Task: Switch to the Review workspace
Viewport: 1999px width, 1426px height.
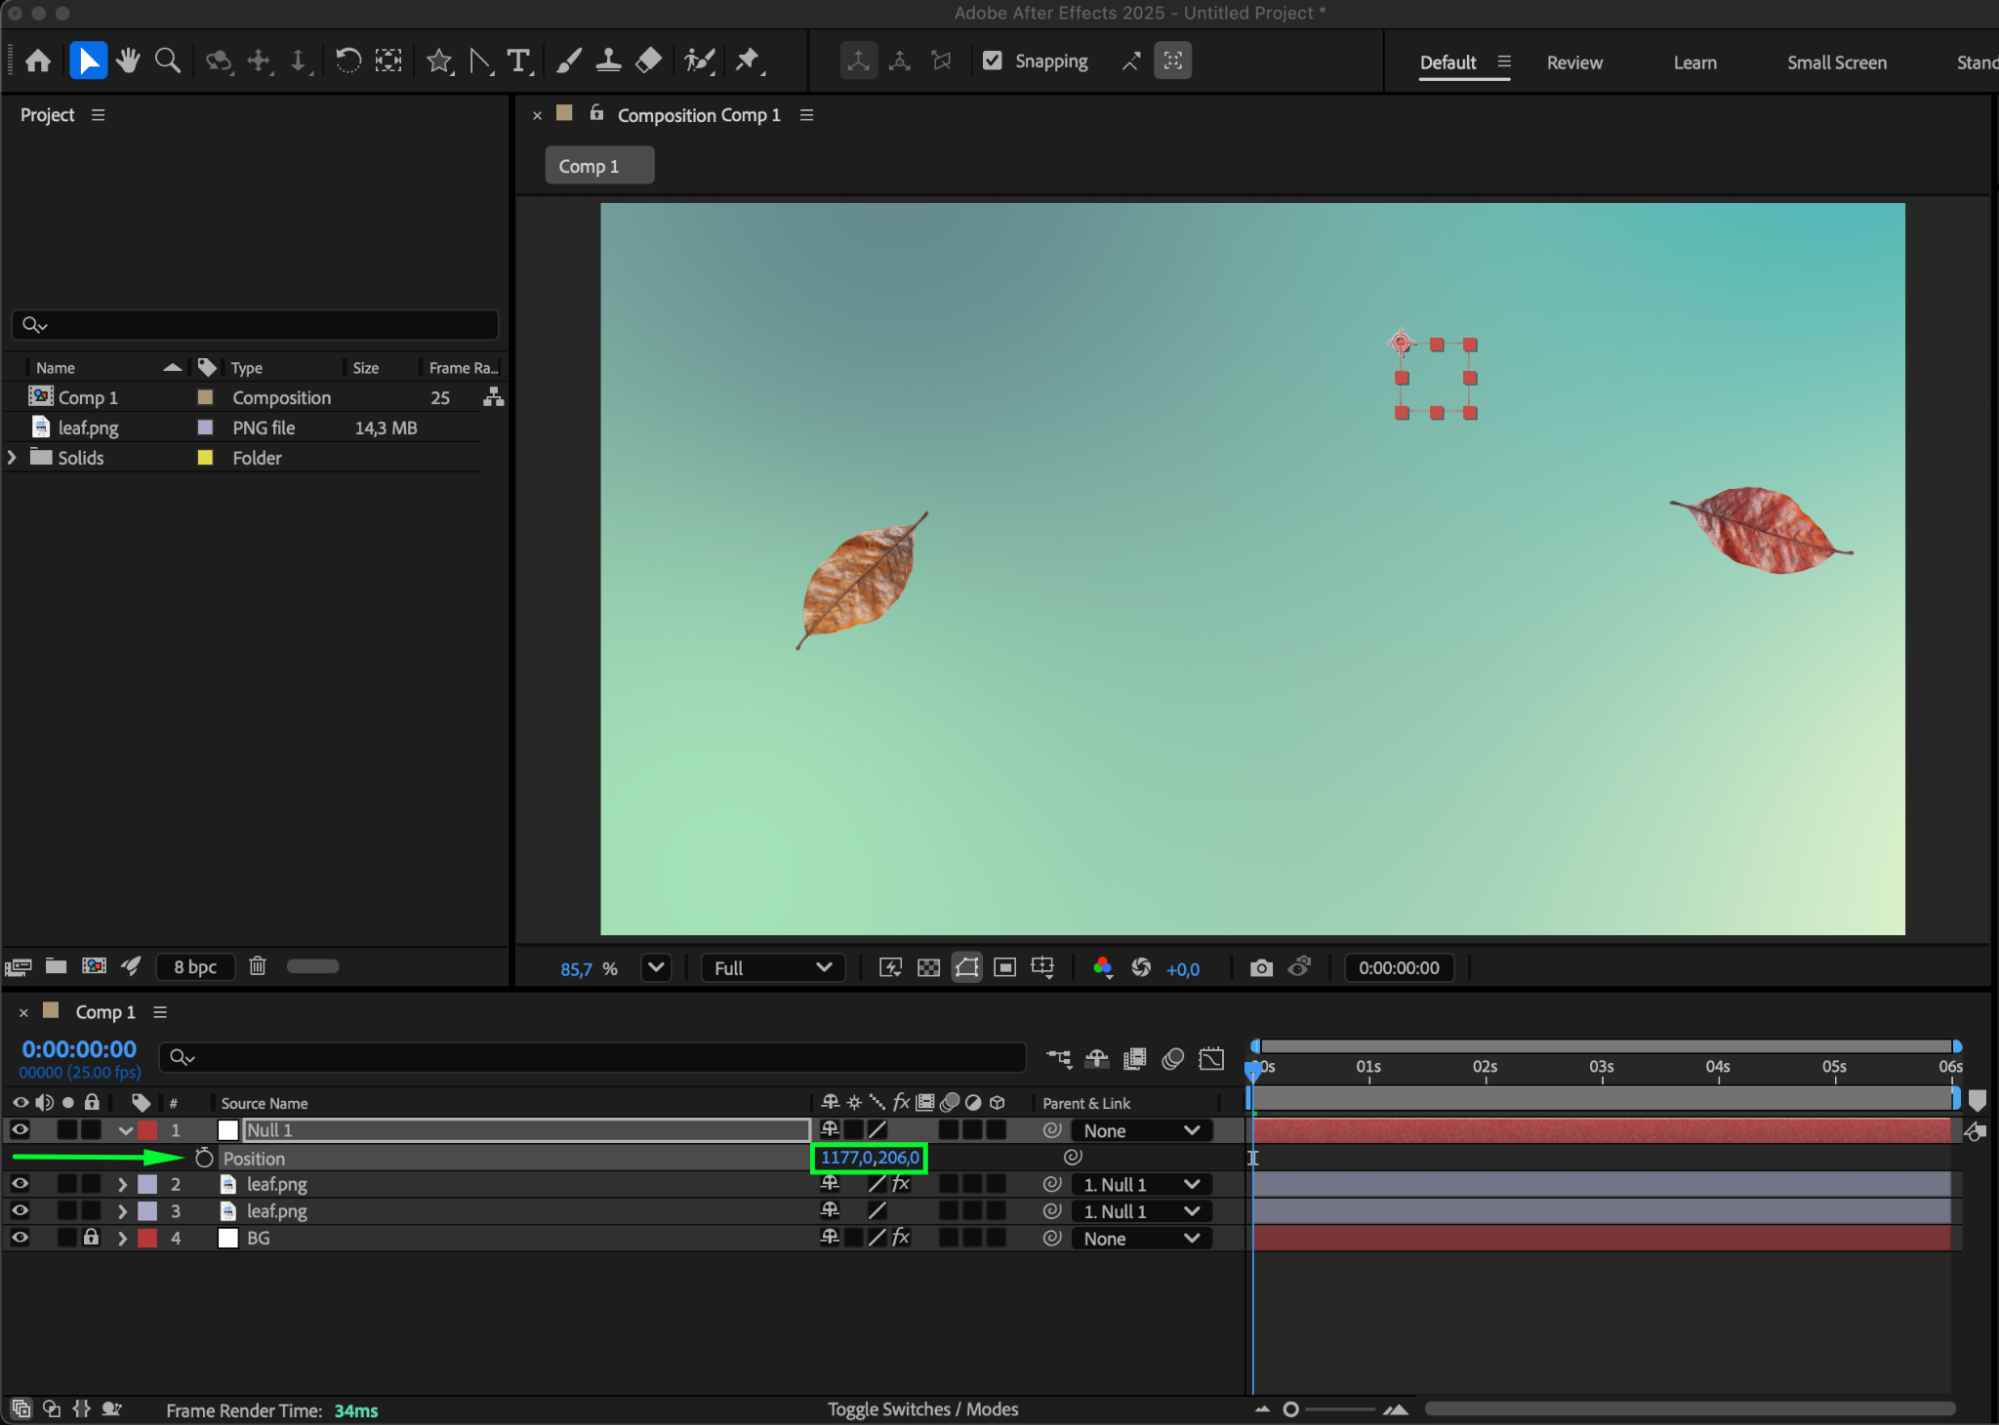Action: pos(1574,62)
